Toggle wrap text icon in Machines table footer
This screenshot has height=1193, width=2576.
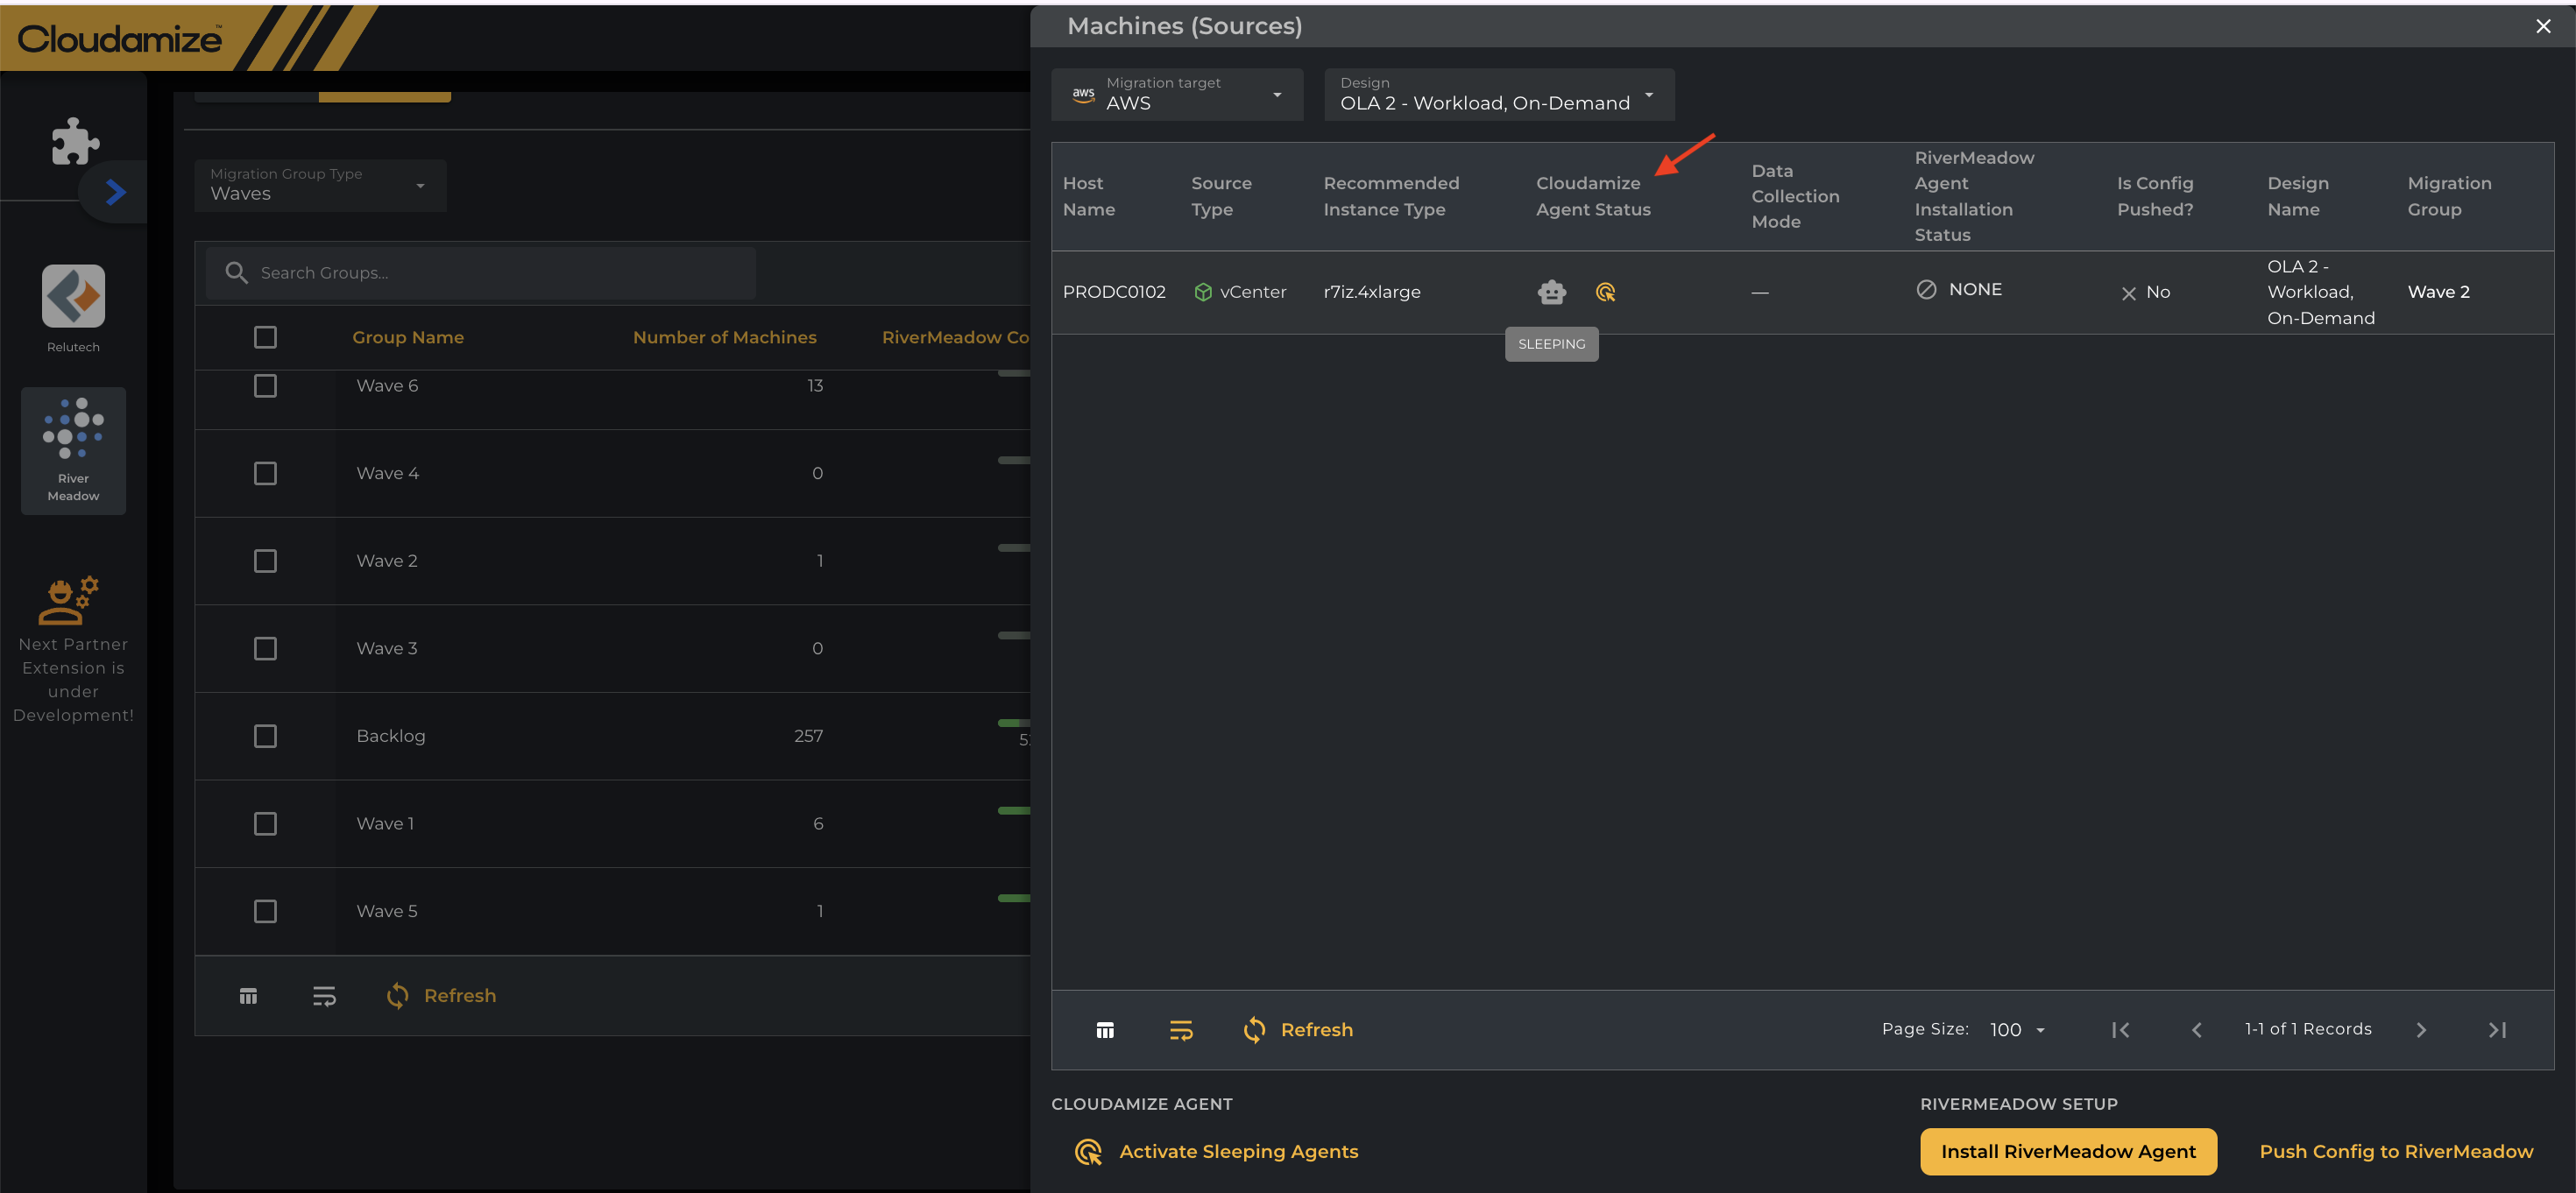click(x=1180, y=1030)
